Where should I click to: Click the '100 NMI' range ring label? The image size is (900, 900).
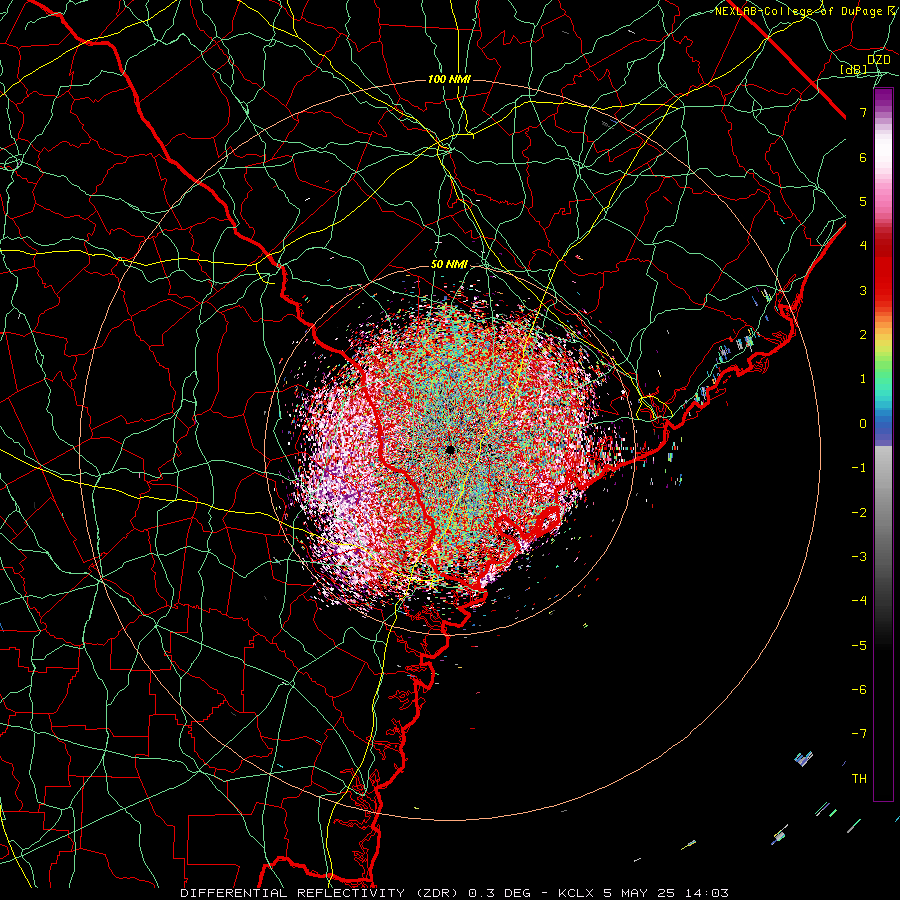tap(449, 79)
